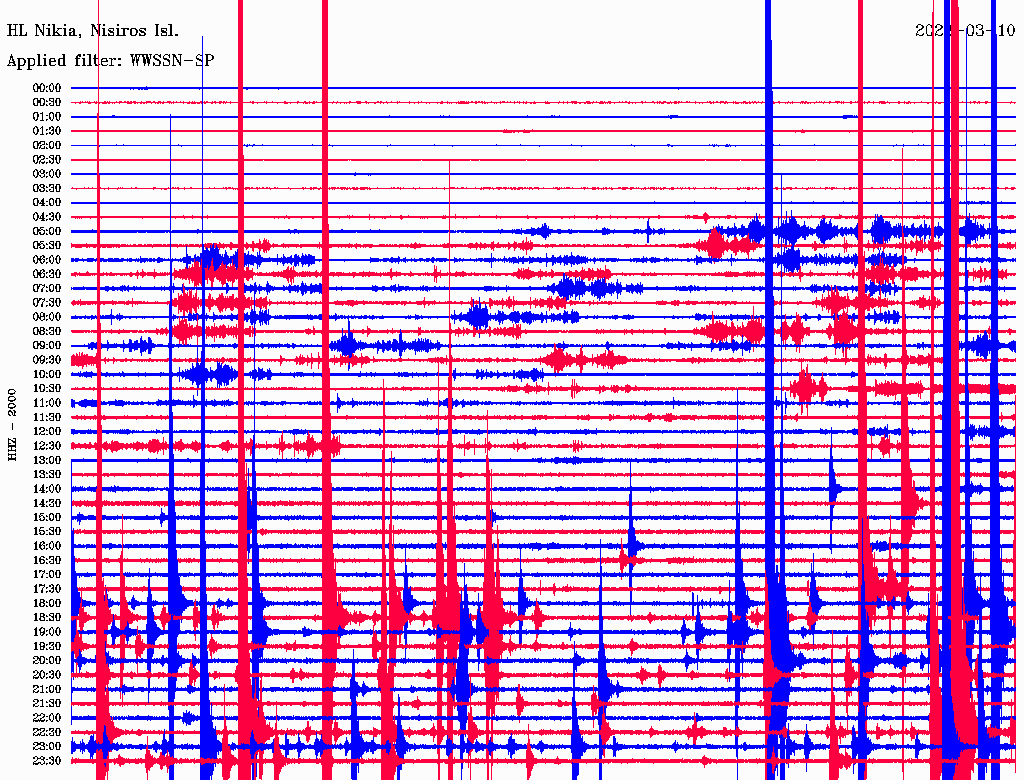
Task: Click the 10:30 time label
Action: click(x=46, y=389)
